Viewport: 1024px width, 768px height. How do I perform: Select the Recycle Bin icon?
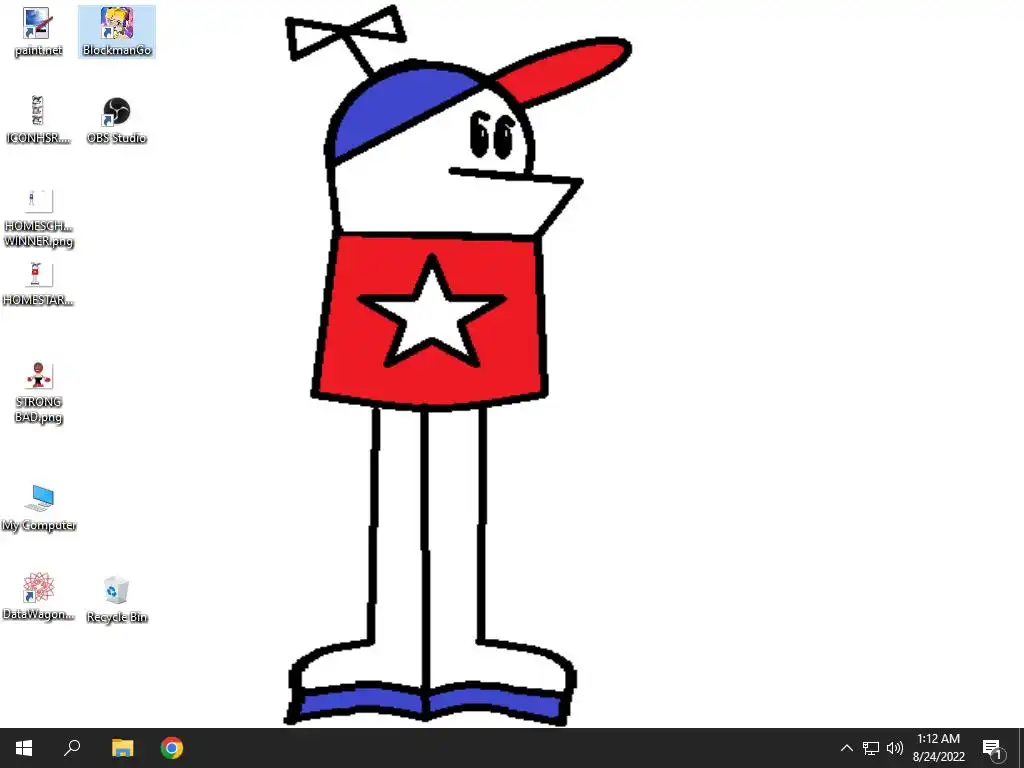tap(116, 599)
